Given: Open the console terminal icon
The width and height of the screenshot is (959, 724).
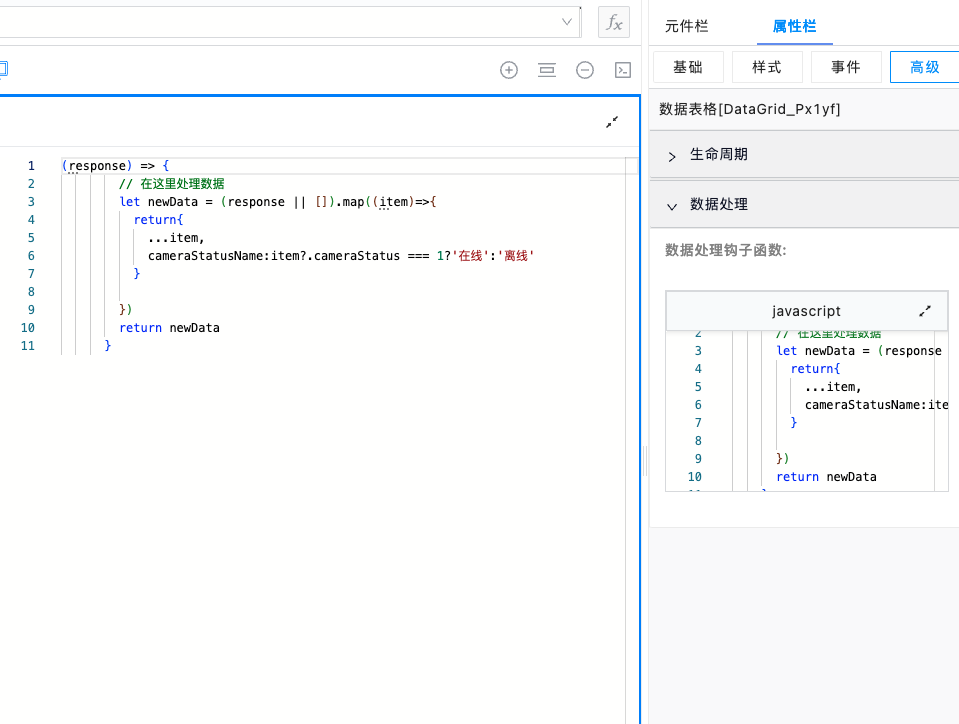Looking at the screenshot, I should (623, 70).
